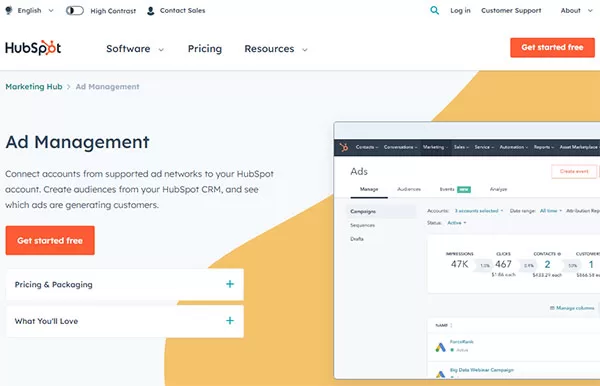600x386 pixels.
Task: Click the plus icon on Pricing & Packaging
Action: pyautogui.click(x=230, y=284)
